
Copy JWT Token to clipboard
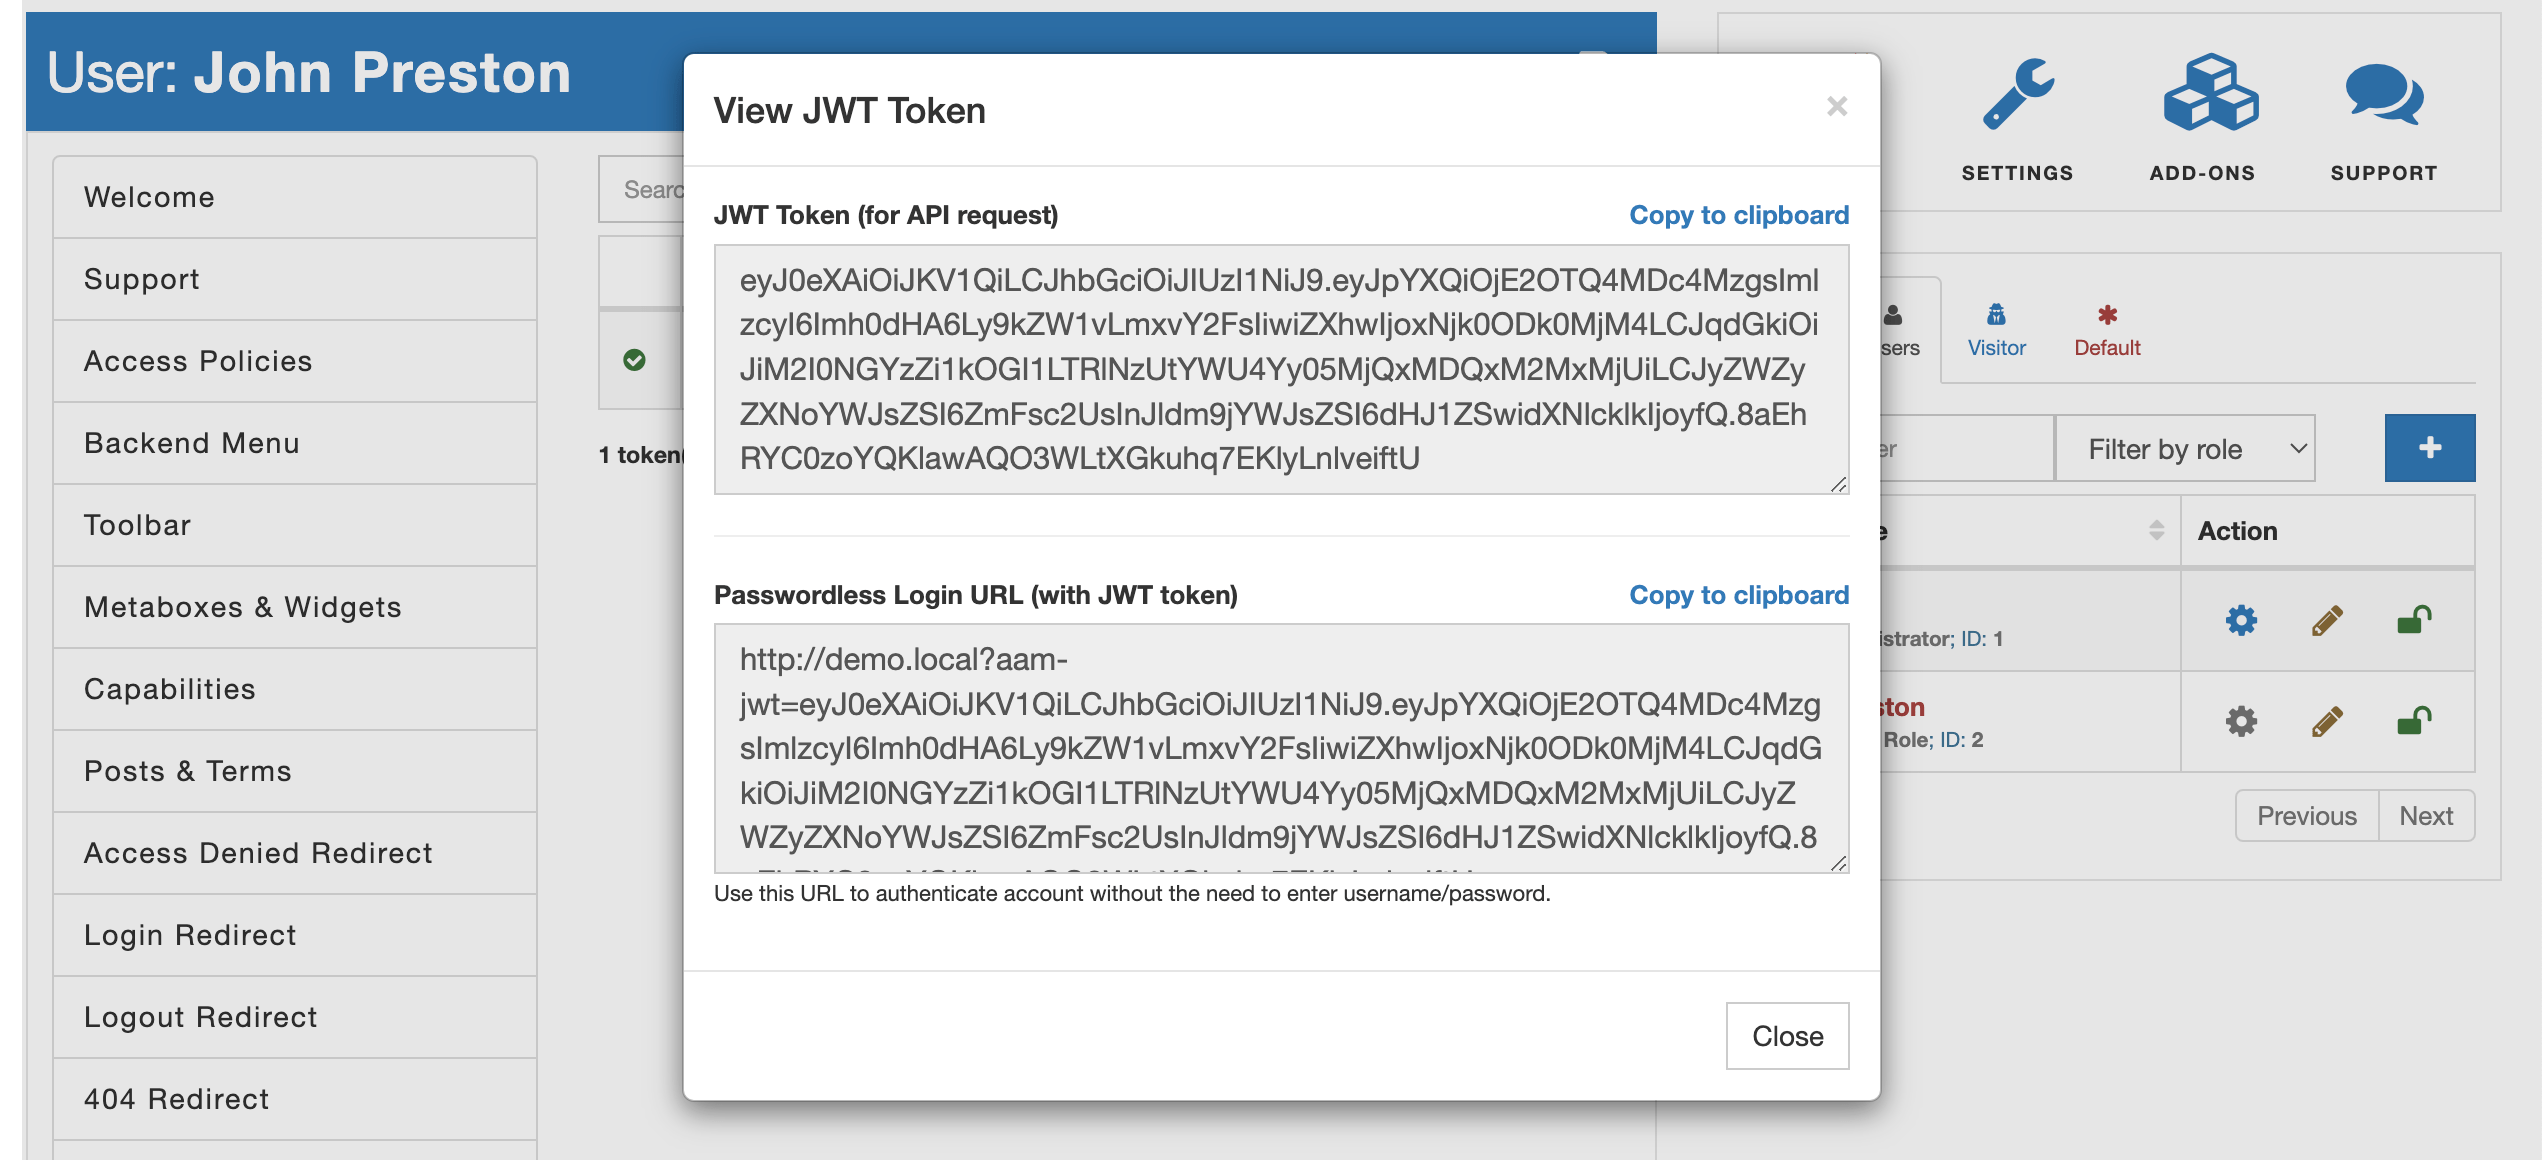pyautogui.click(x=1738, y=215)
